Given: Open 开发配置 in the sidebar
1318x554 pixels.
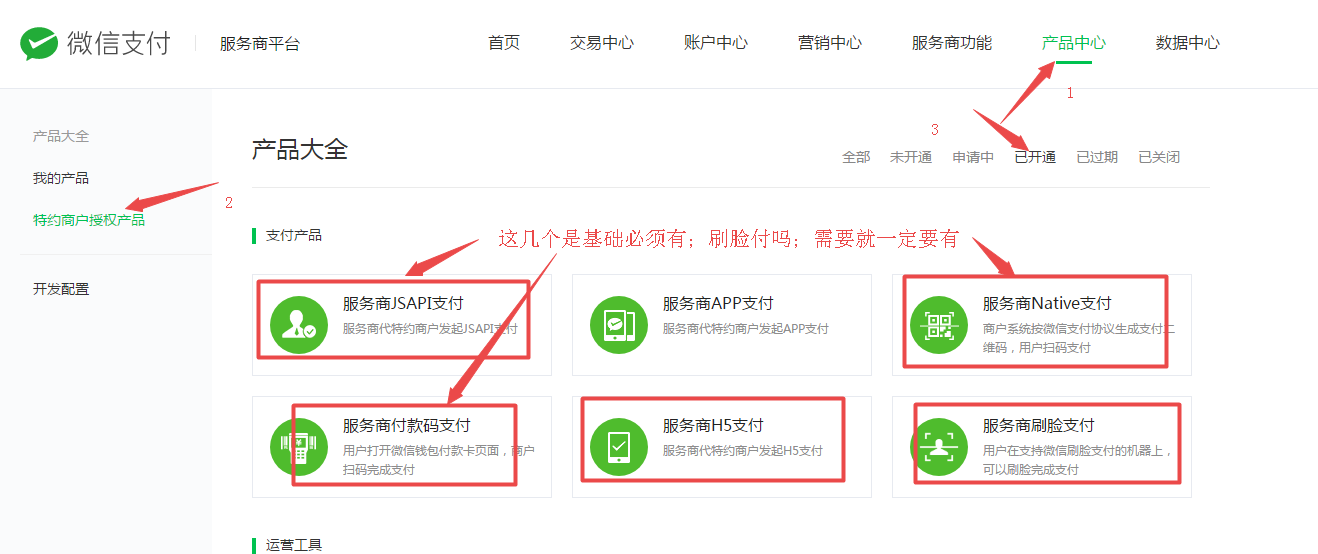Looking at the screenshot, I should click(x=61, y=289).
